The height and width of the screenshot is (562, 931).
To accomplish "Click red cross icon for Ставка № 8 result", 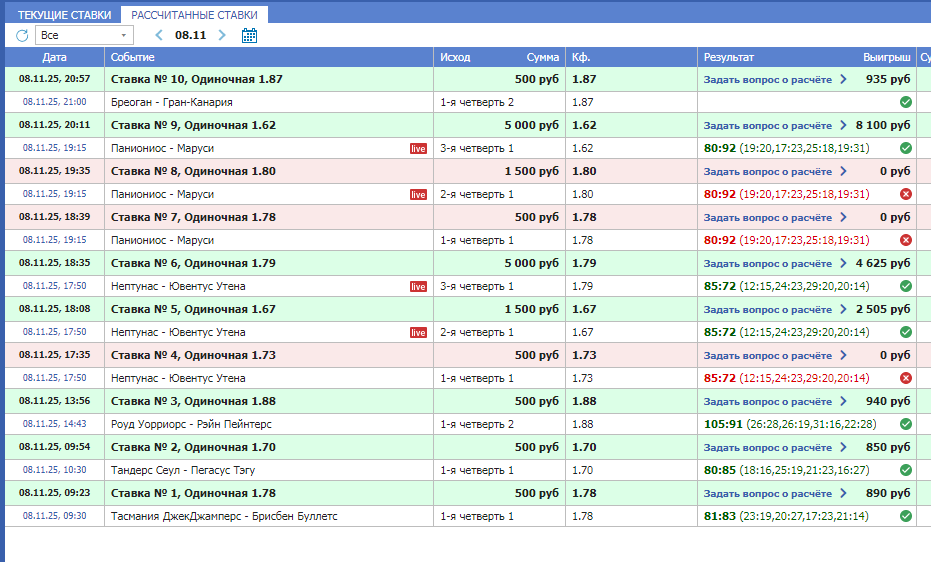I will click(905, 194).
